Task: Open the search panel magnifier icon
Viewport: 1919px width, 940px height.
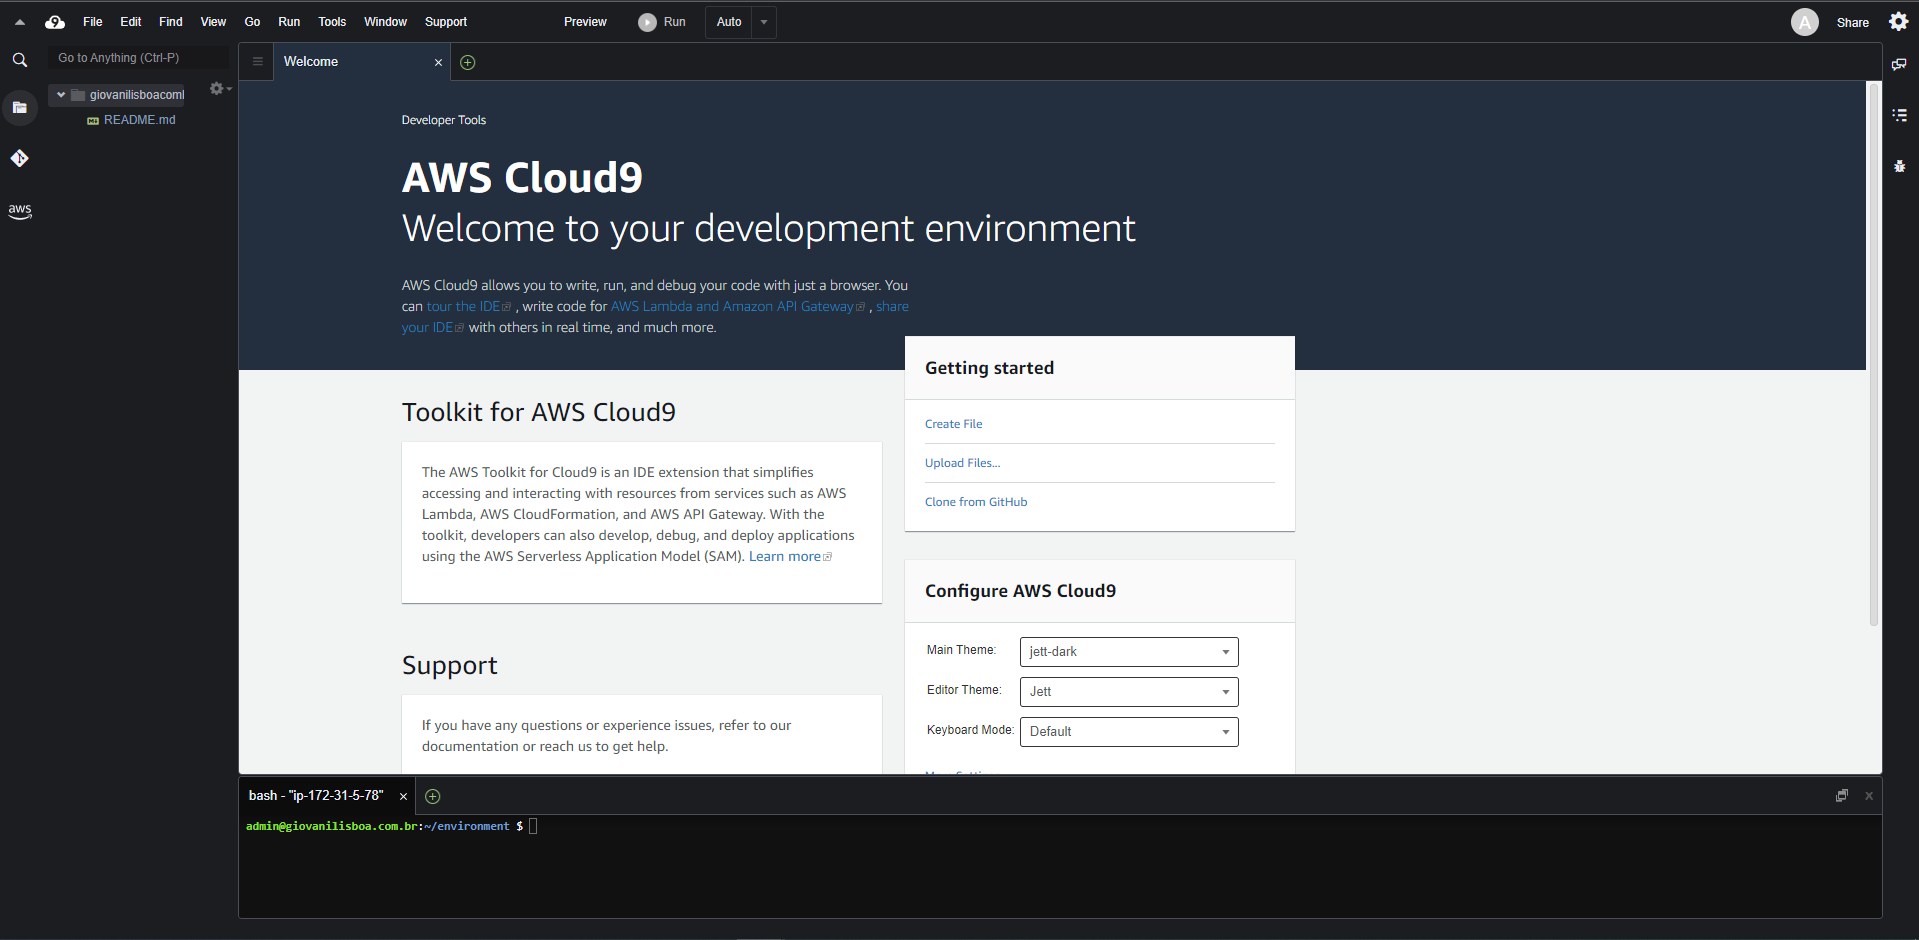Action: pos(19,60)
